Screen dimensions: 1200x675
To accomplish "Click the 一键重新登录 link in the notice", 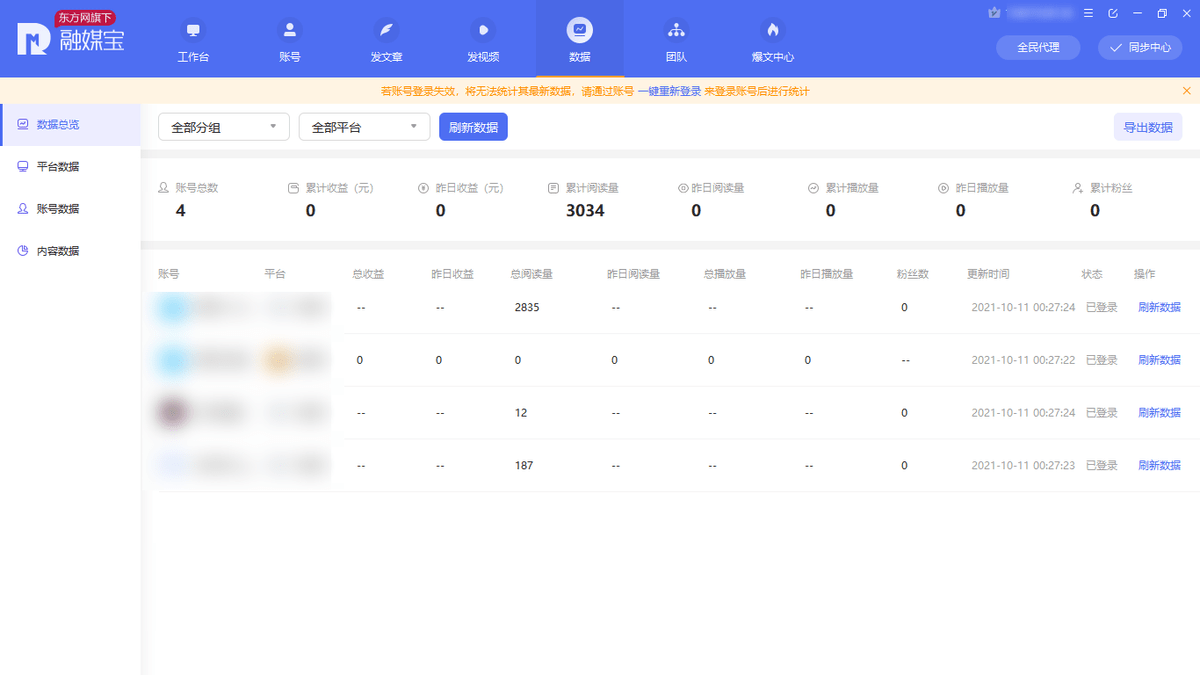I will (669, 91).
